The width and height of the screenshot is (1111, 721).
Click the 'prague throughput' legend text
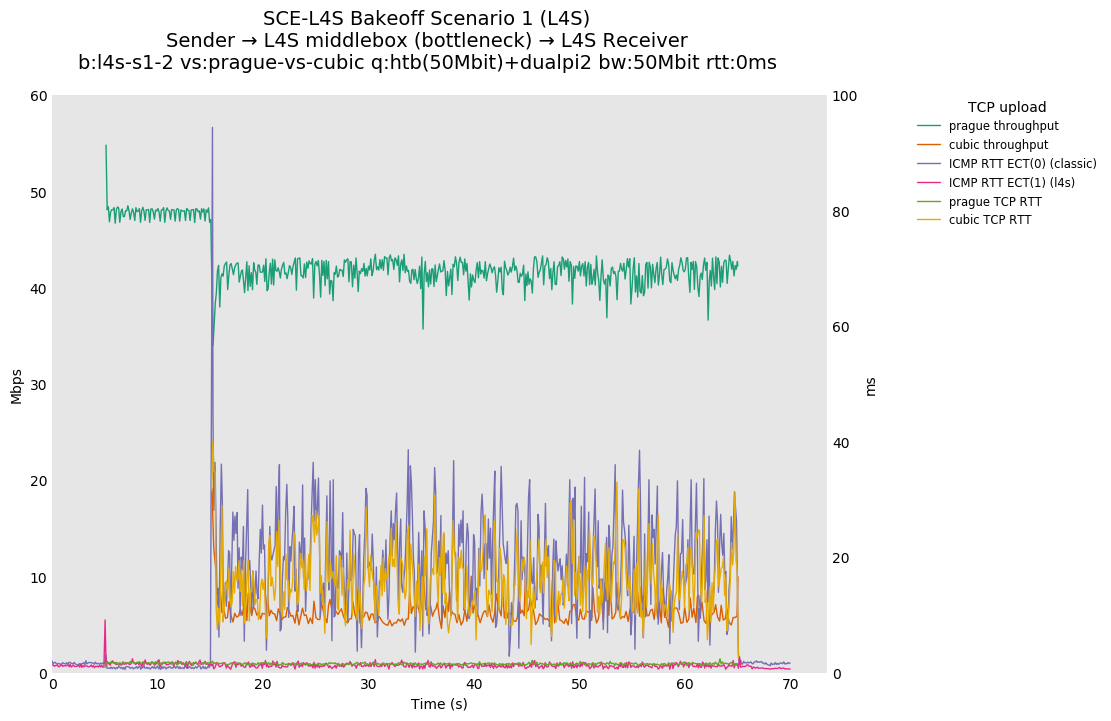[1003, 126]
